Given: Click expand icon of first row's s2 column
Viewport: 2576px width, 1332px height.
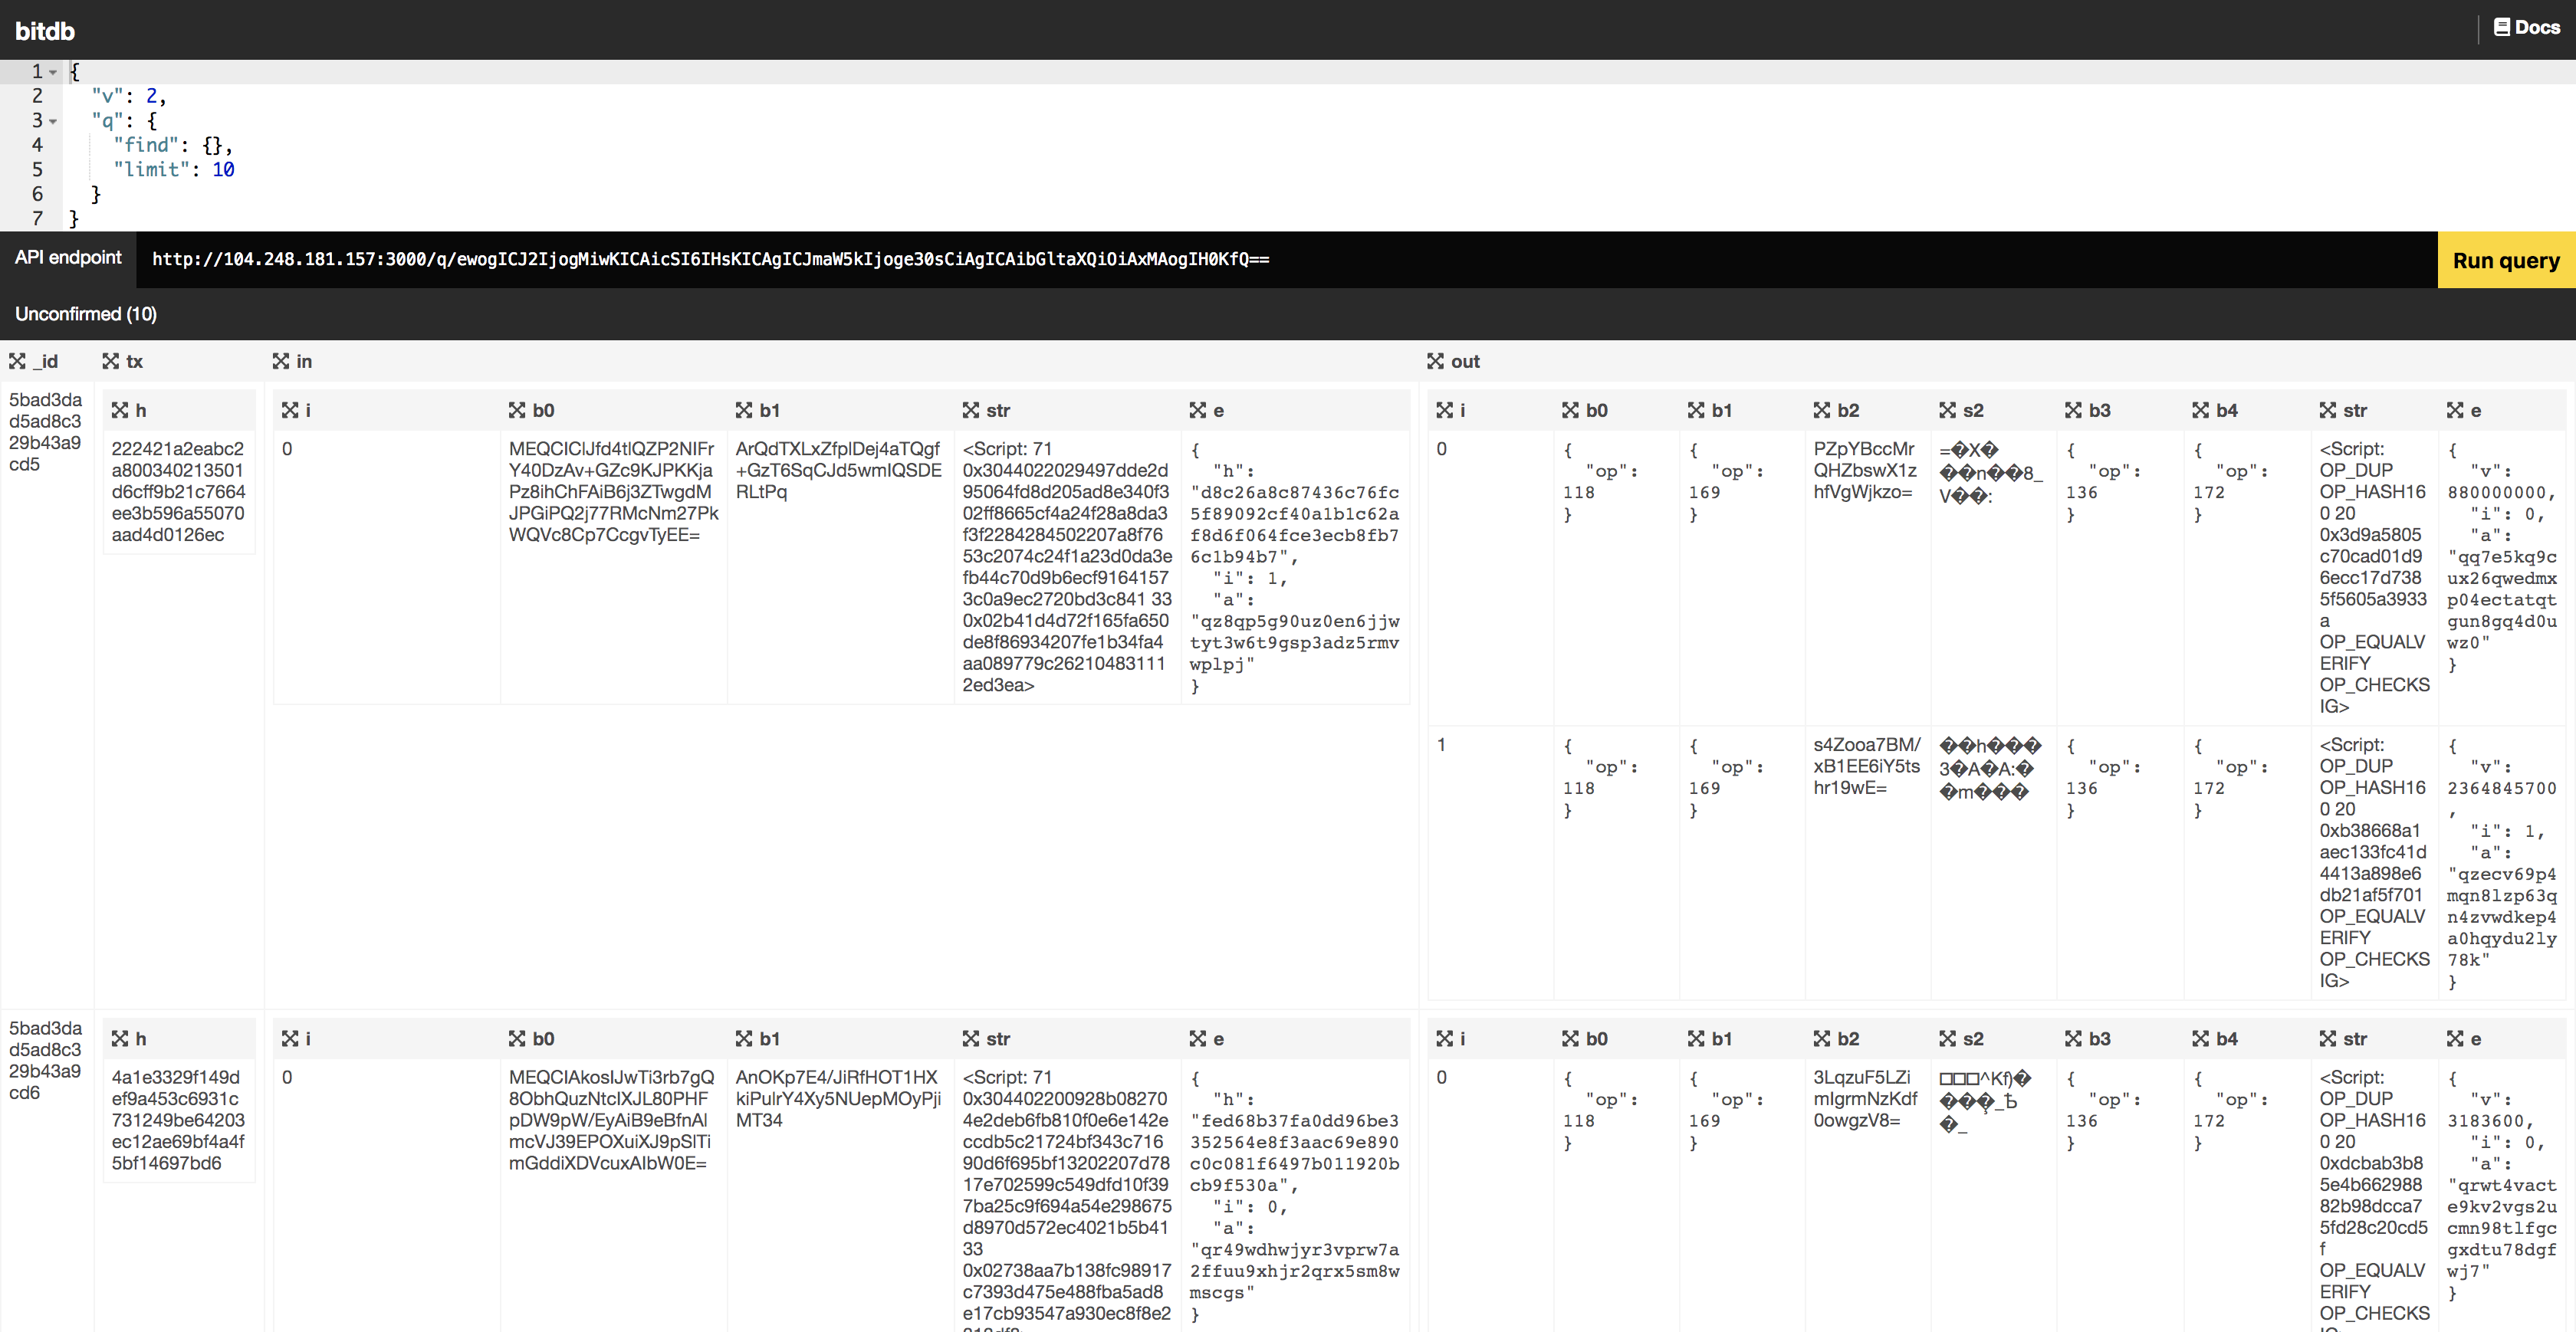Looking at the screenshot, I should click(1947, 410).
